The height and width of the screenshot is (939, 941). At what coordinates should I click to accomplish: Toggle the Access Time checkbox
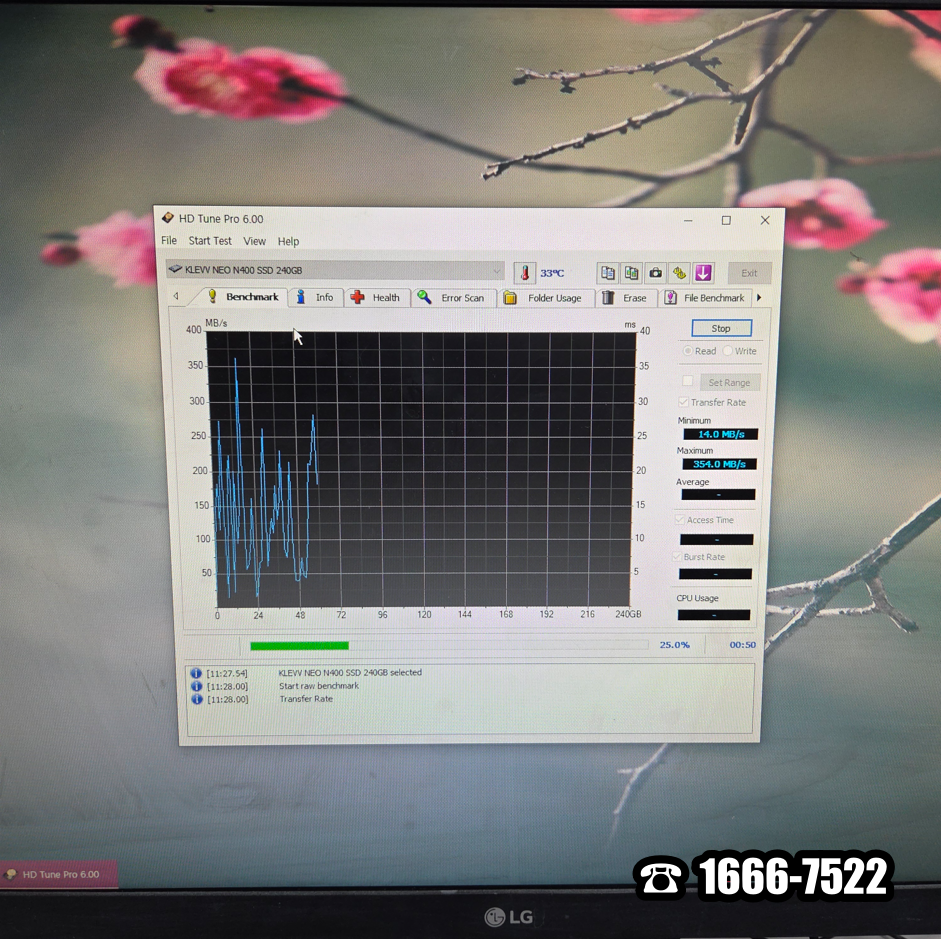[x=679, y=519]
